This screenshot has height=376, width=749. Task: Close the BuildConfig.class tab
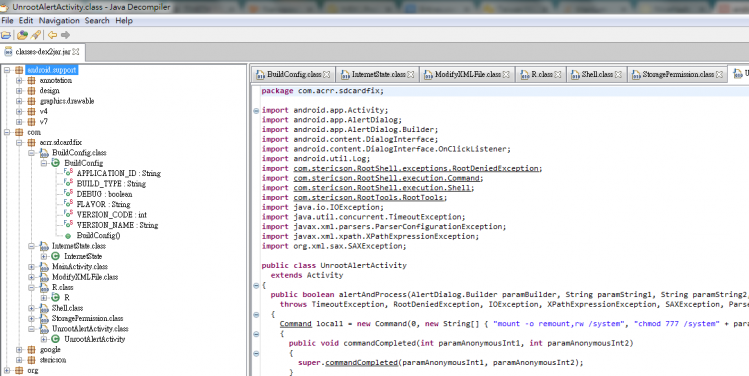coord(327,75)
